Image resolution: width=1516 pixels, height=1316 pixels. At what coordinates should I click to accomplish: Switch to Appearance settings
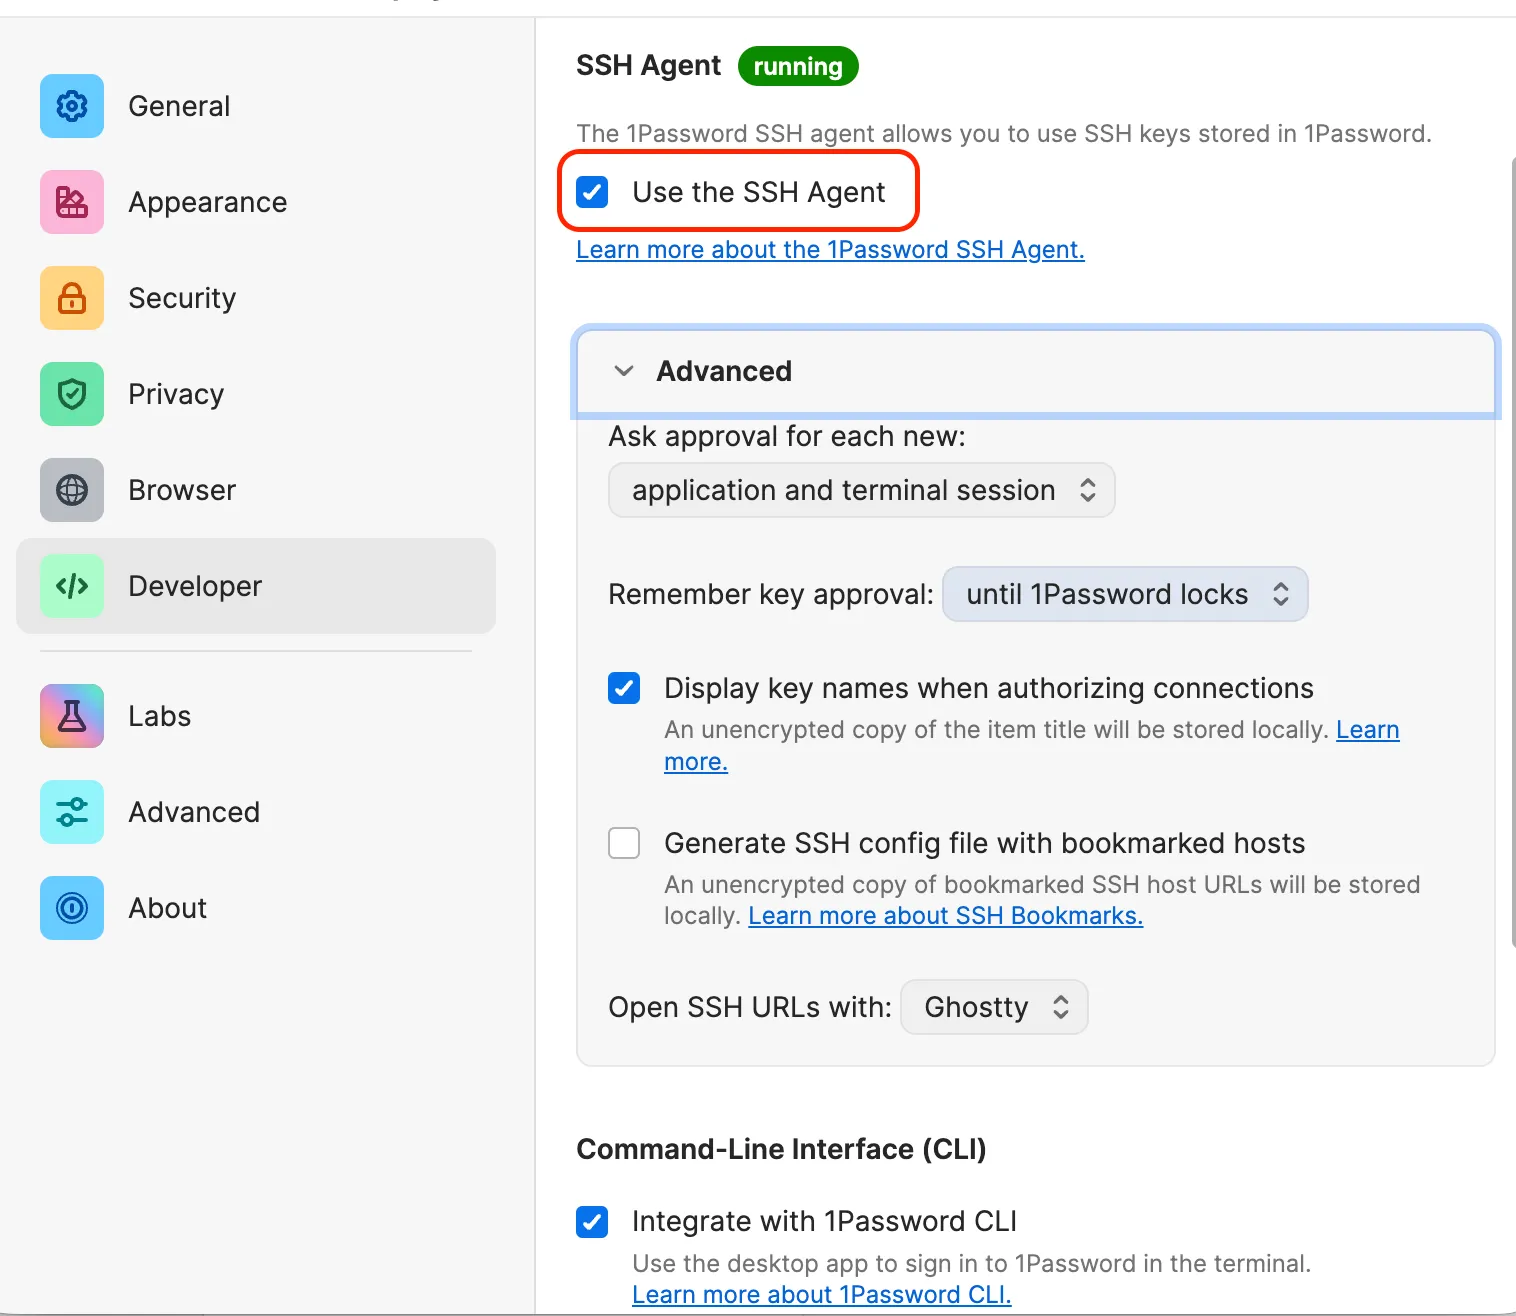[256, 202]
